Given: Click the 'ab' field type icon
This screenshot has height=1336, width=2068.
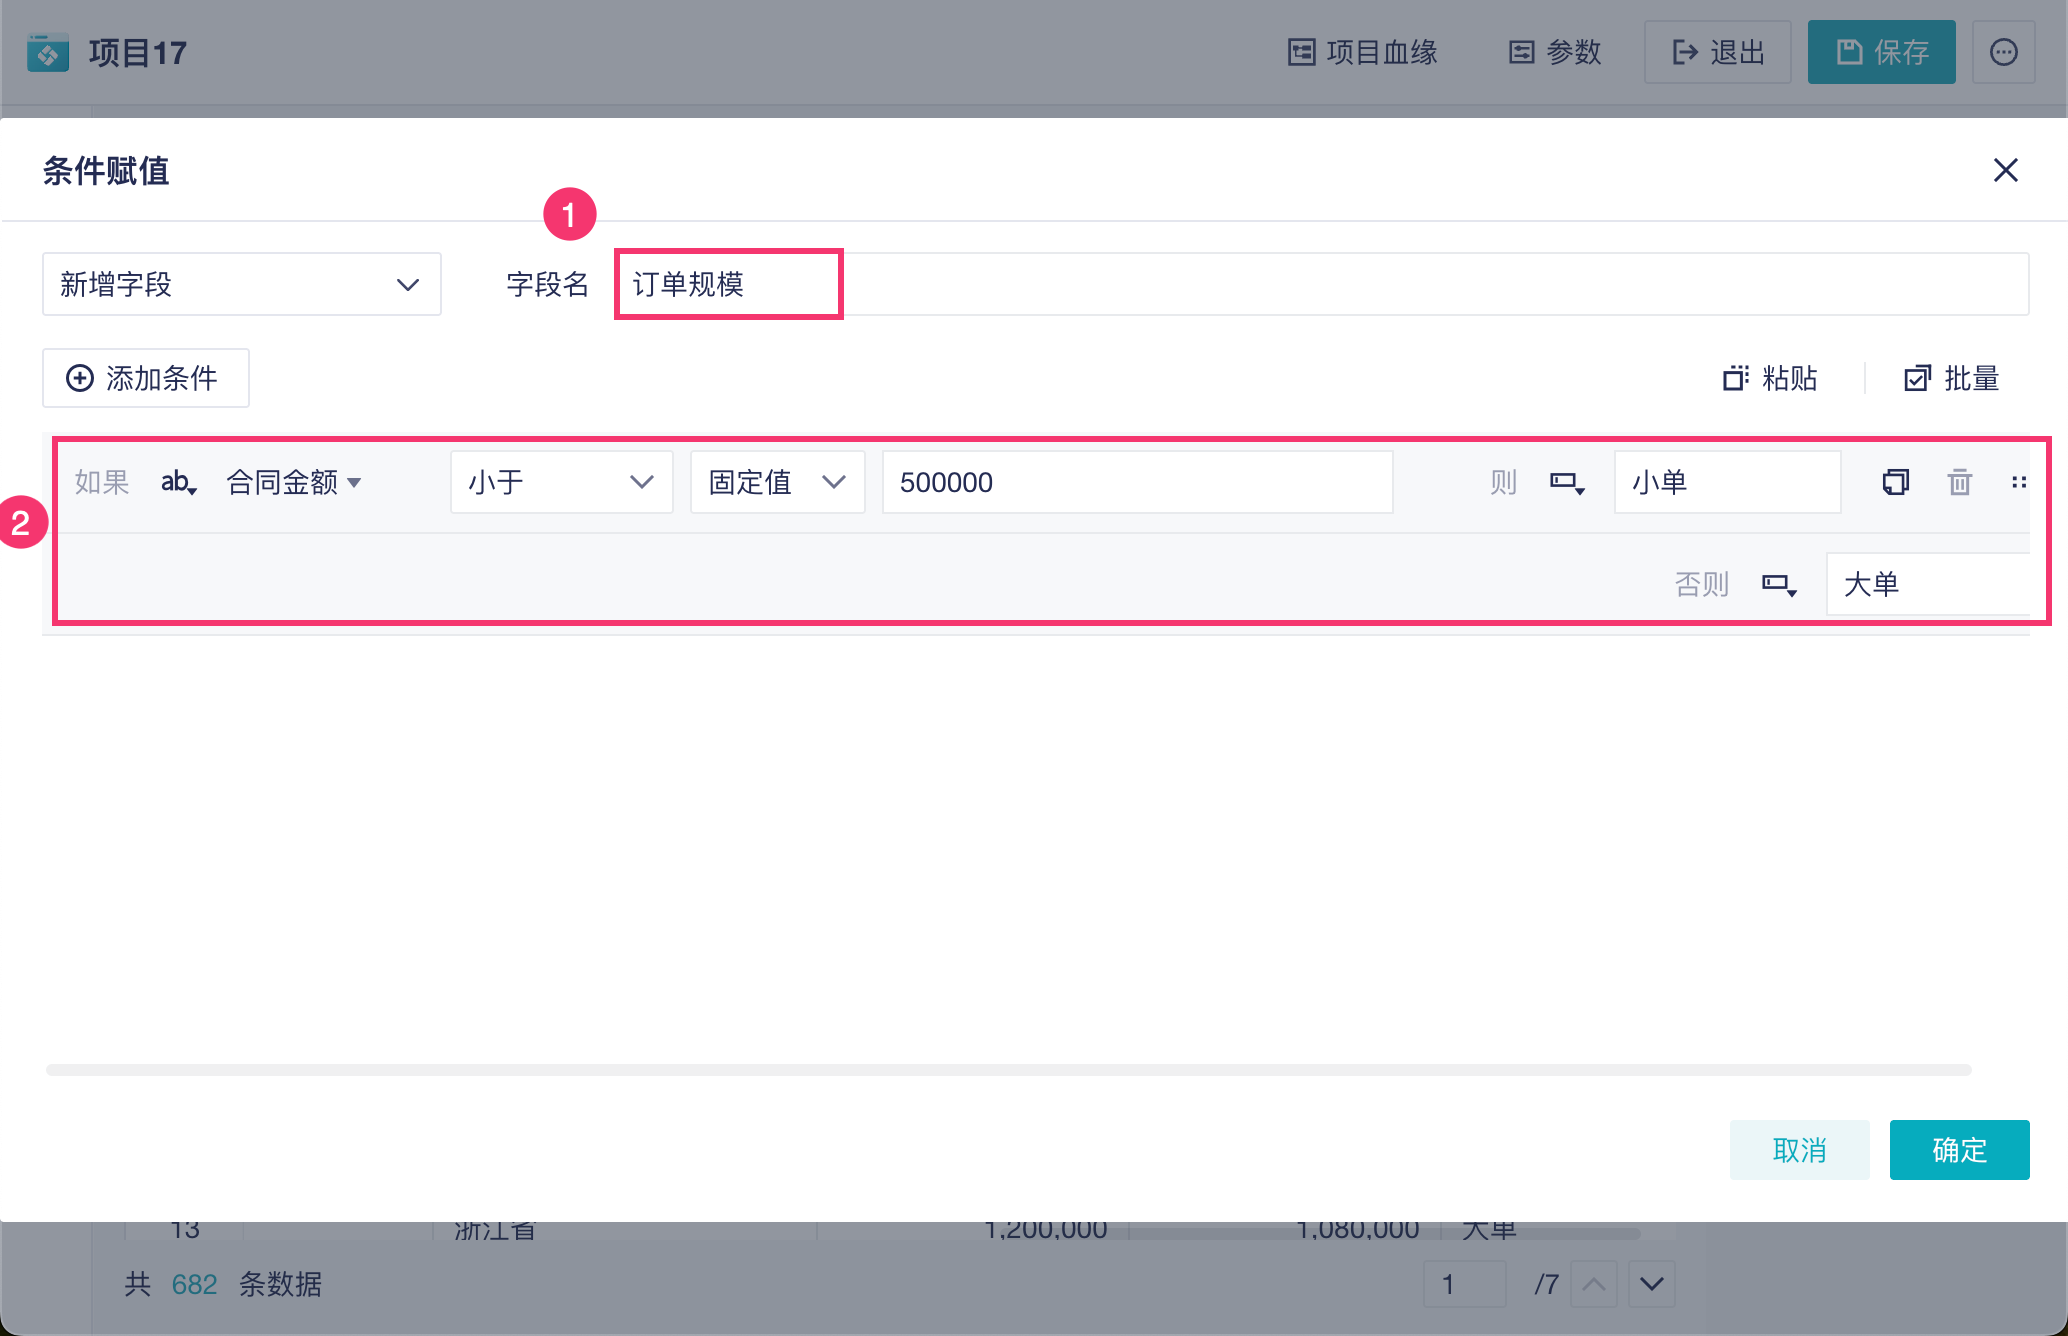Looking at the screenshot, I should [x=178, y=483].
